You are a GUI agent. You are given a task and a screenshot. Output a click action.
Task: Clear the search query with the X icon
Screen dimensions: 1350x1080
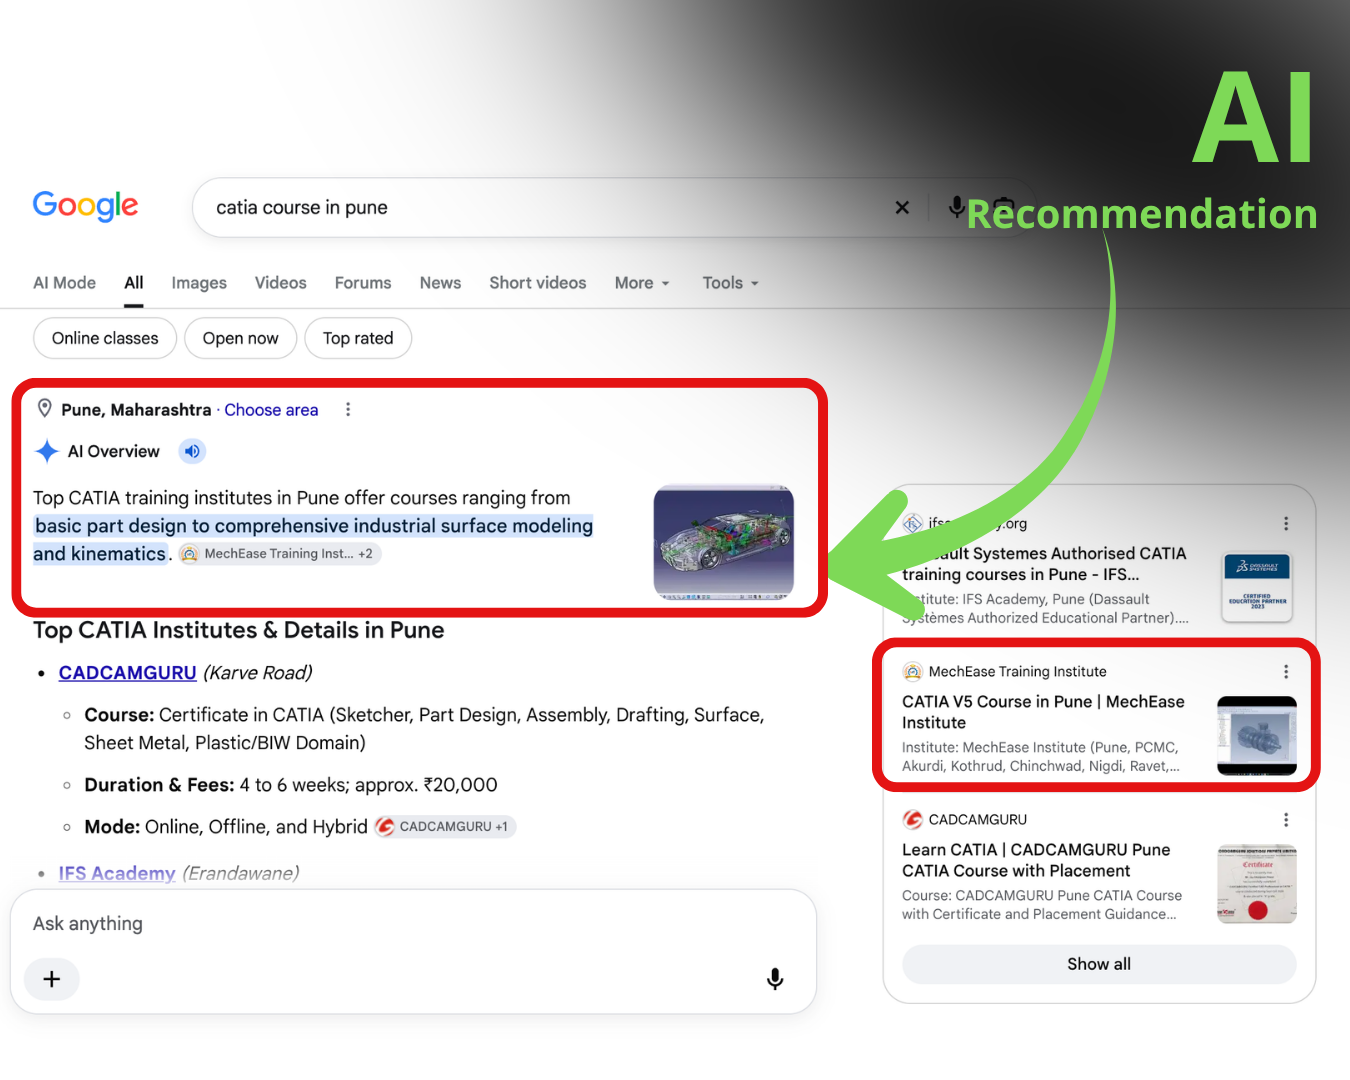pos(902,207)
